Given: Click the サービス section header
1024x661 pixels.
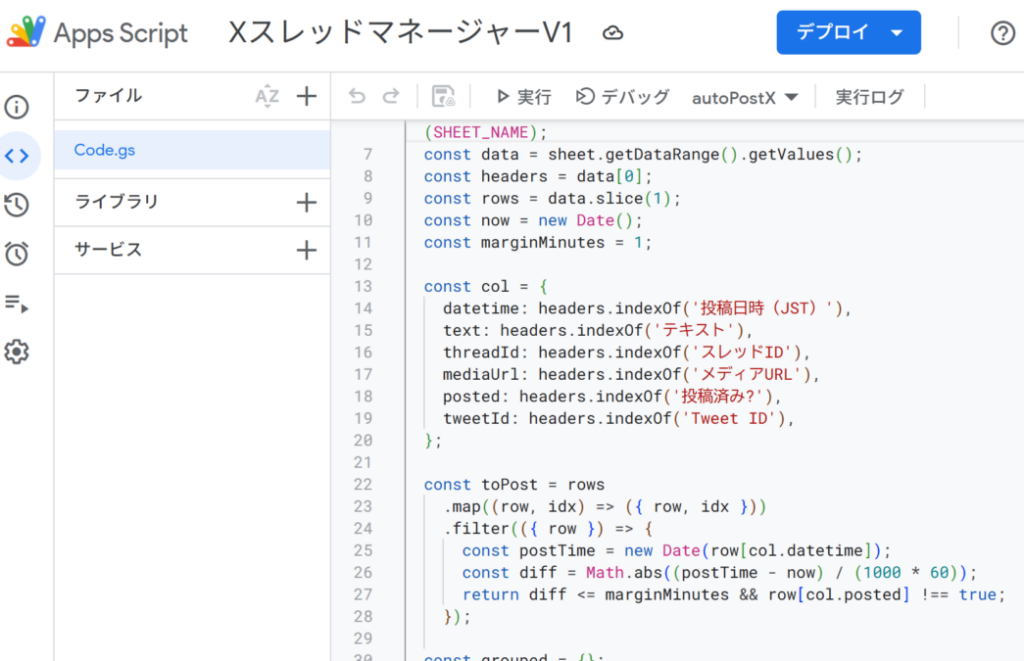Looking at the screenshot, I should tap(108, 250).
